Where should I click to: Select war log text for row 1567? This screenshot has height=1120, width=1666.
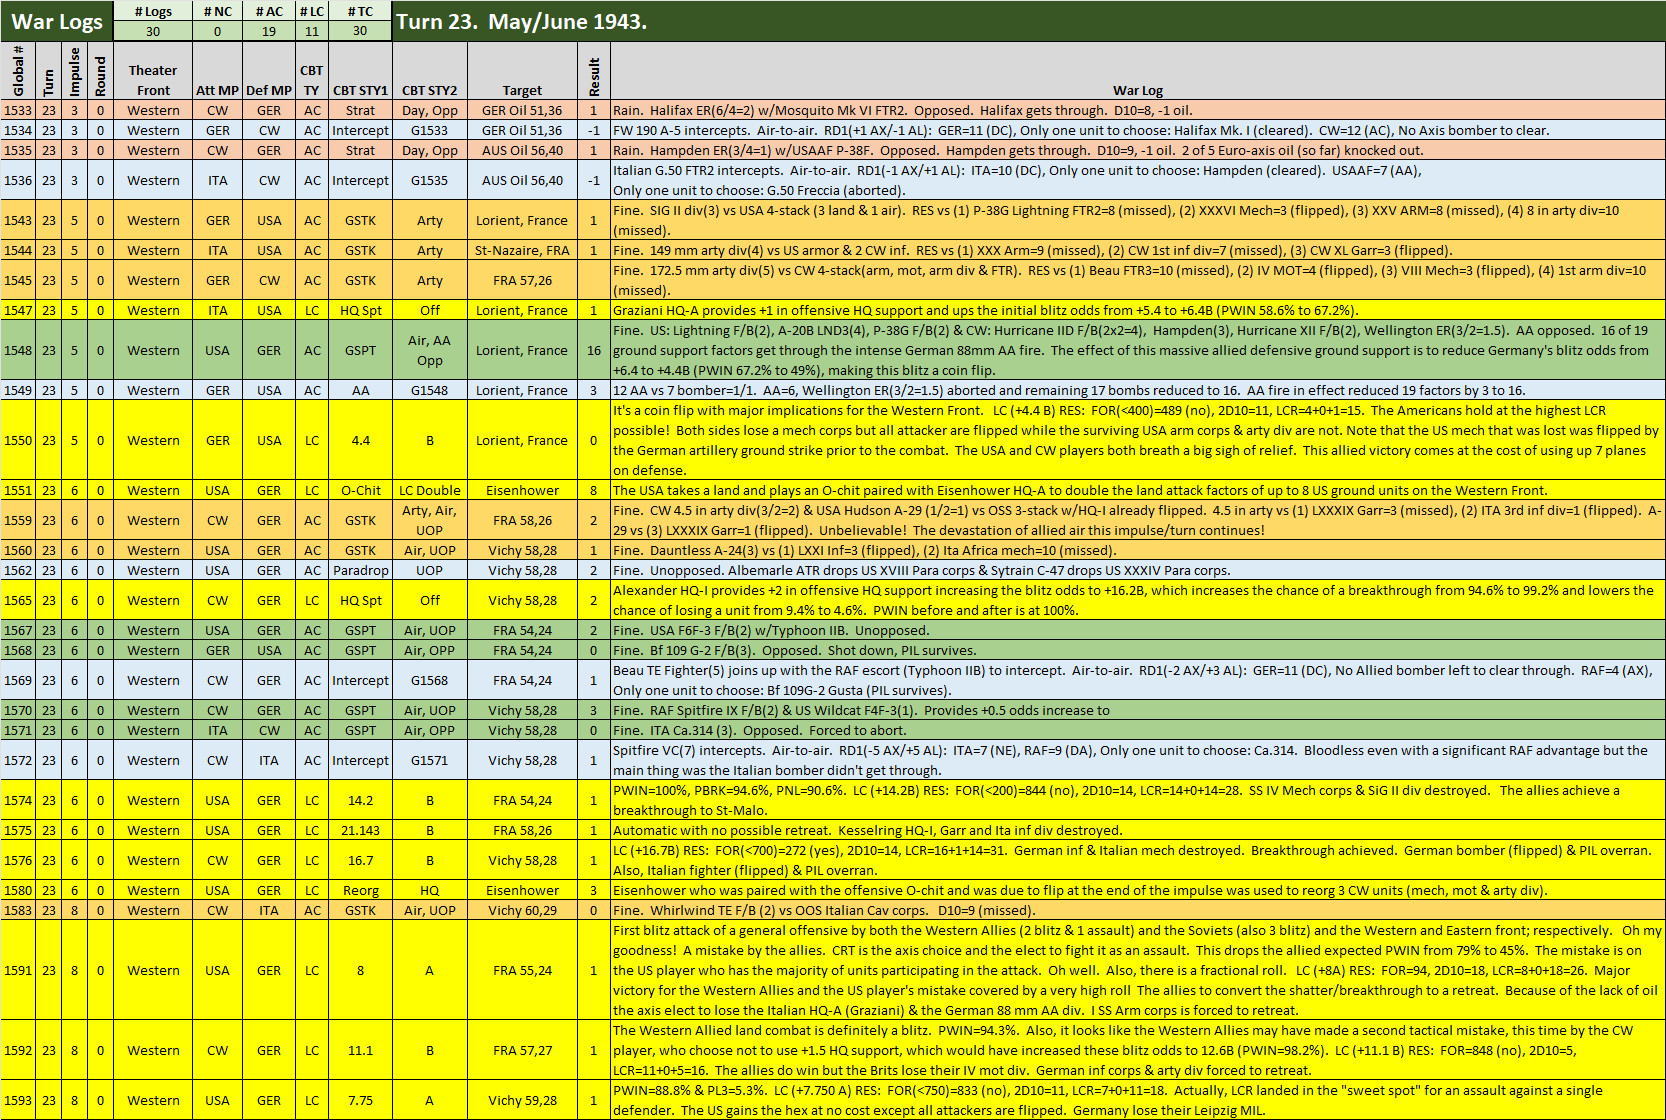(x=1138, y=630)
